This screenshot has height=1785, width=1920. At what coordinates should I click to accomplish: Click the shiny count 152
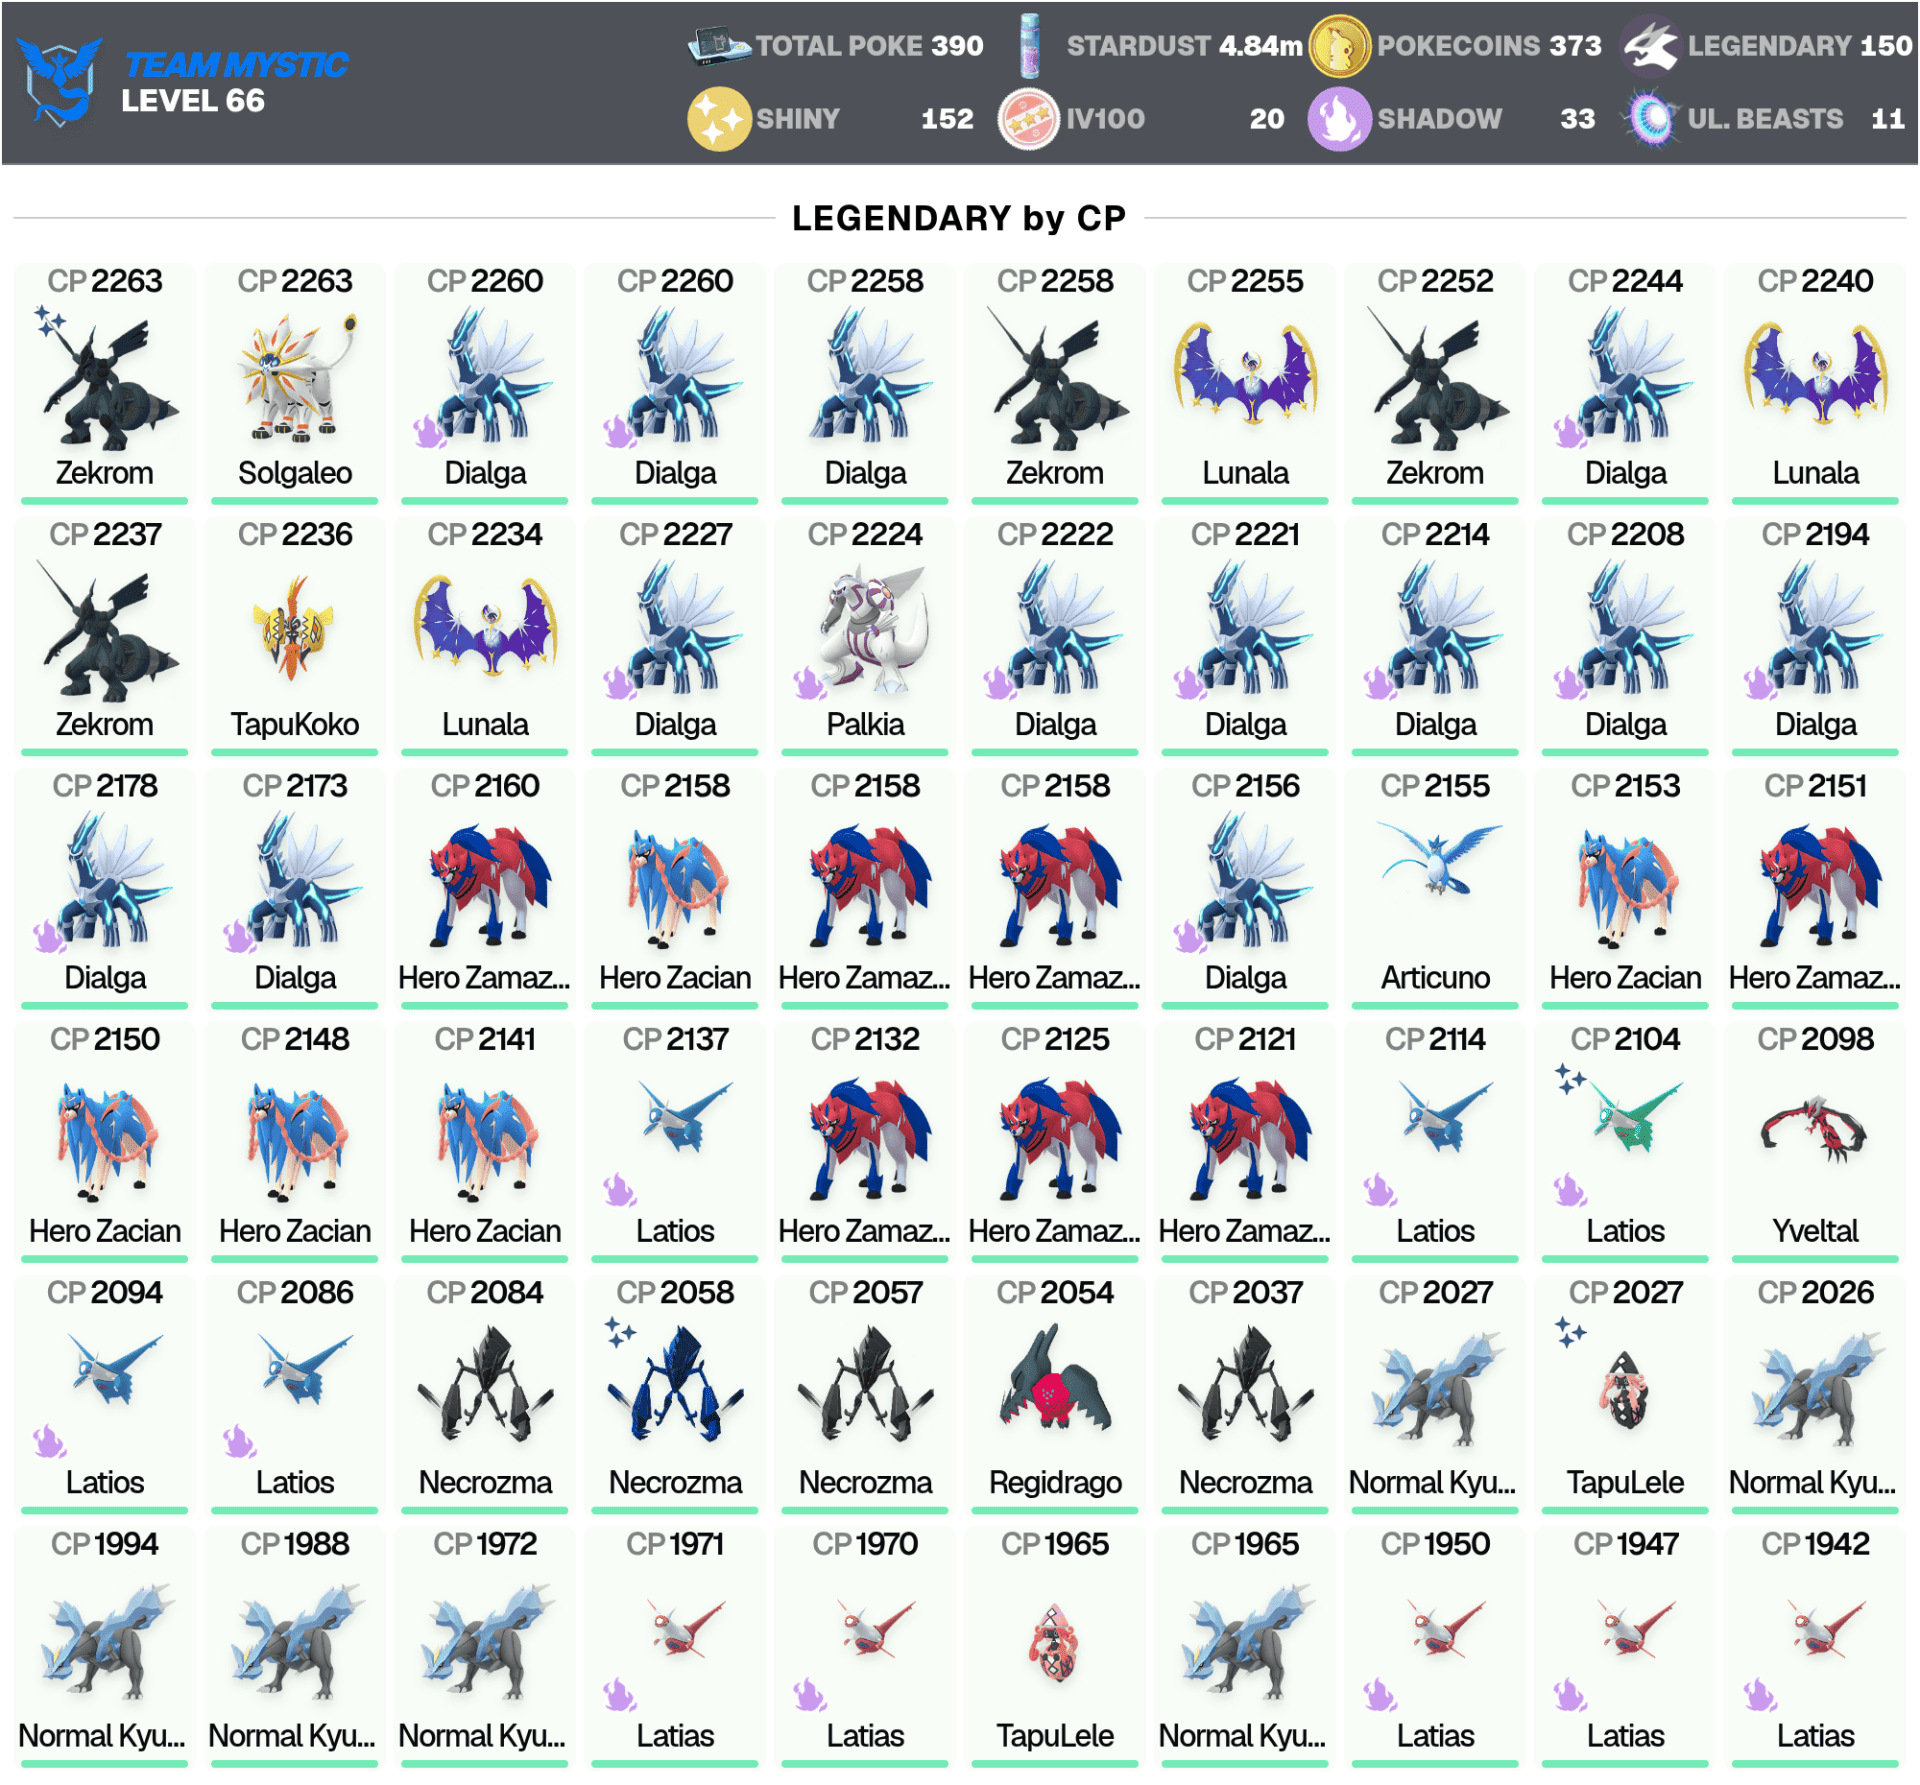pyautogui.click(x=947, y=119)
